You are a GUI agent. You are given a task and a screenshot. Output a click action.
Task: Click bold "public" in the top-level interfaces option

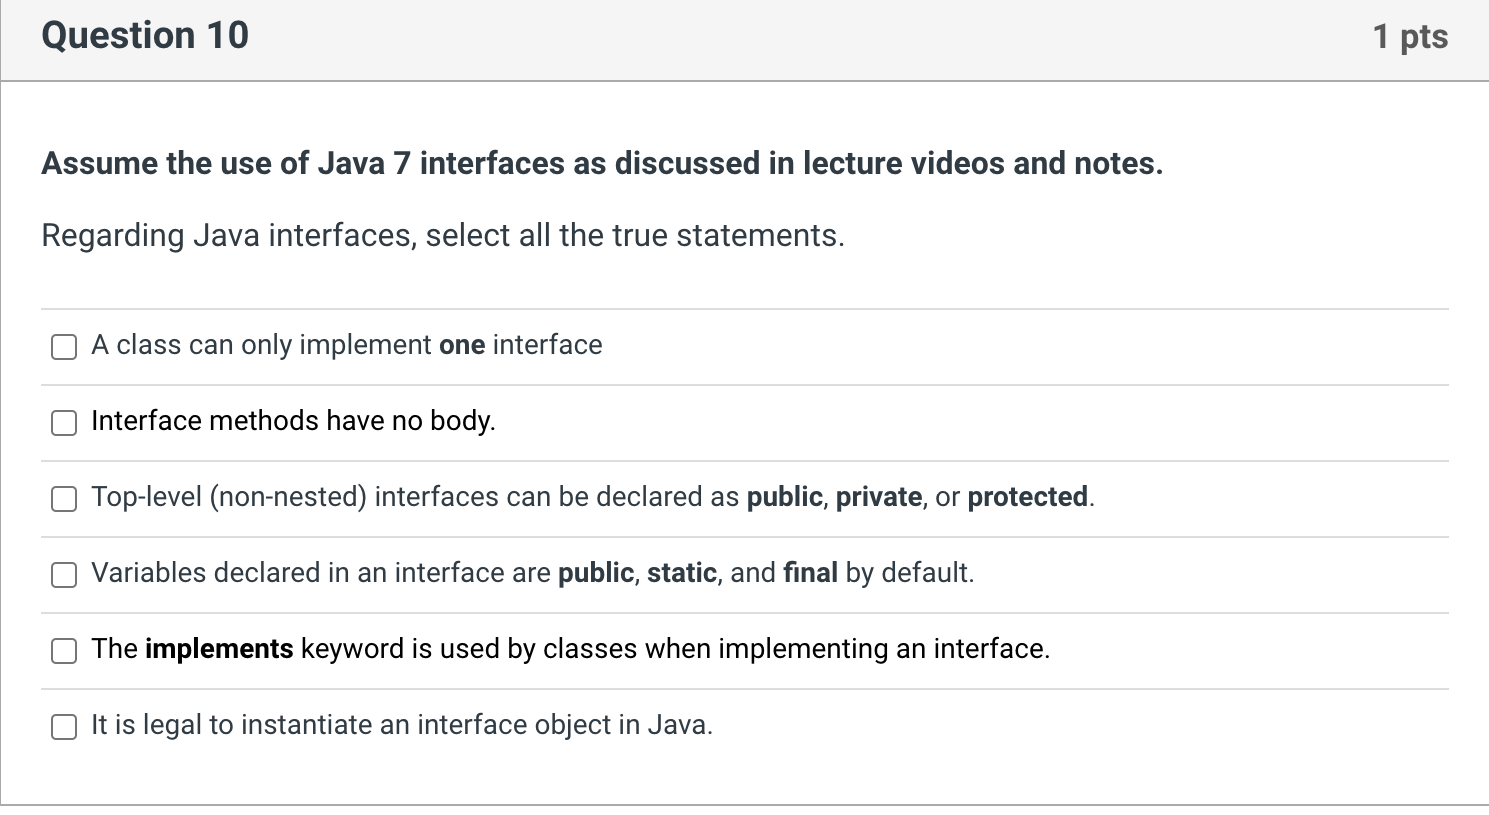[784, 497]
